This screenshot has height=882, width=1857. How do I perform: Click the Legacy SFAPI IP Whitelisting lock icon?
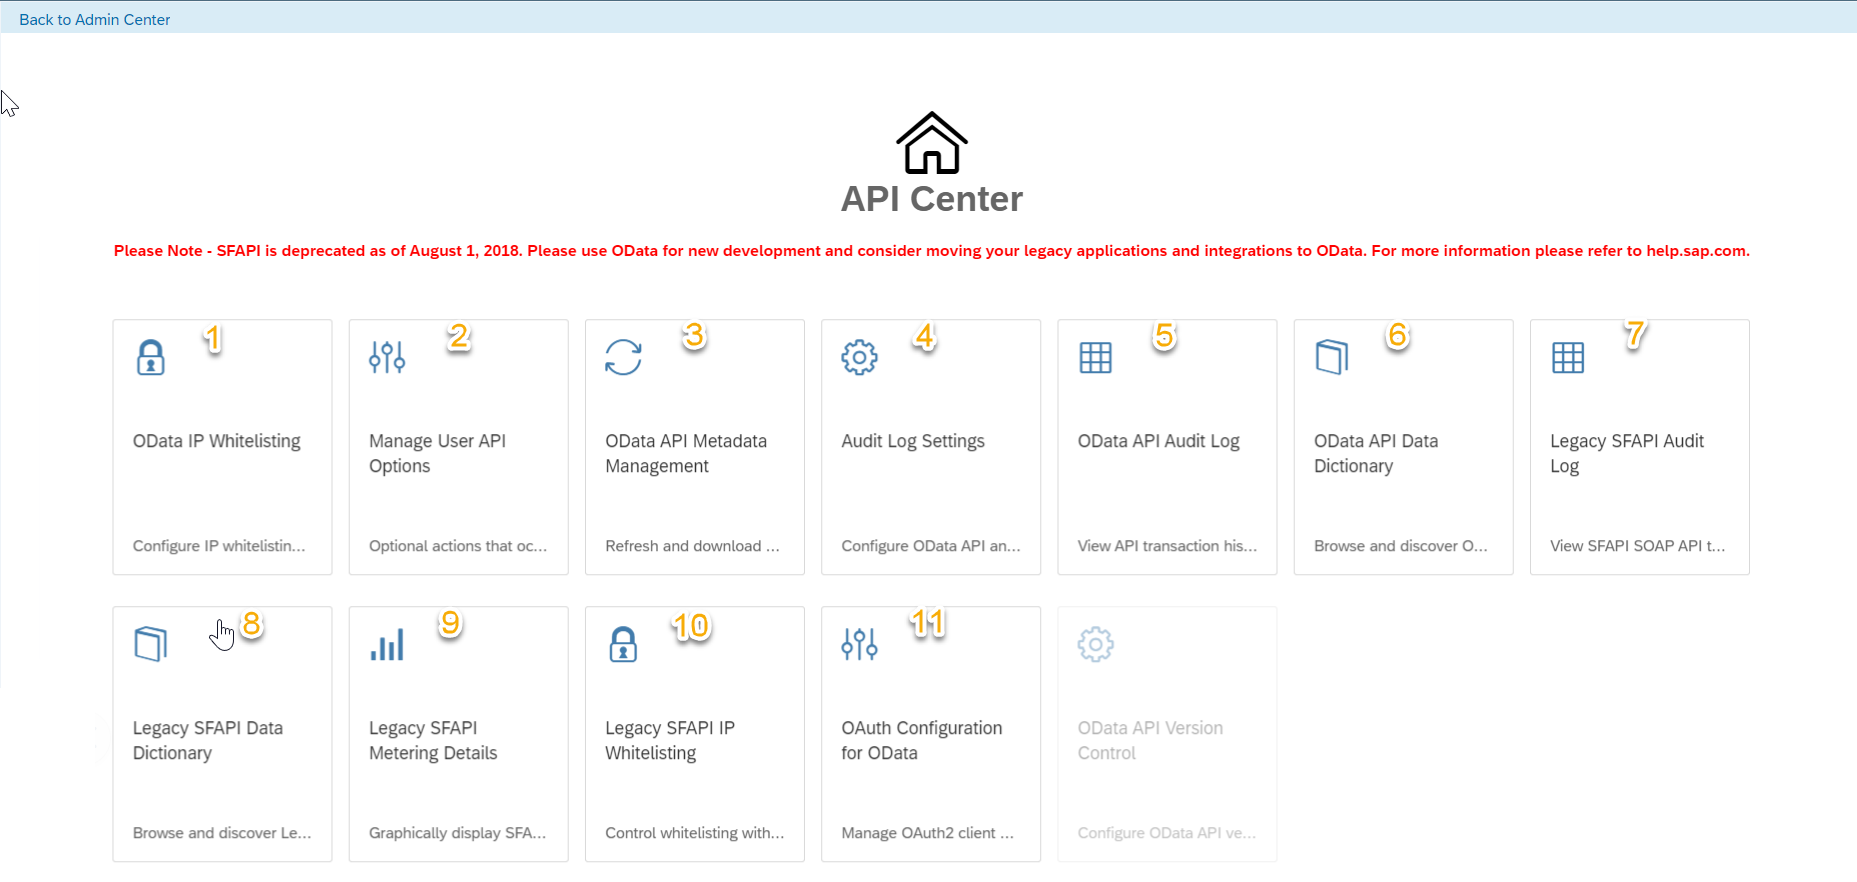pos(623,644)
